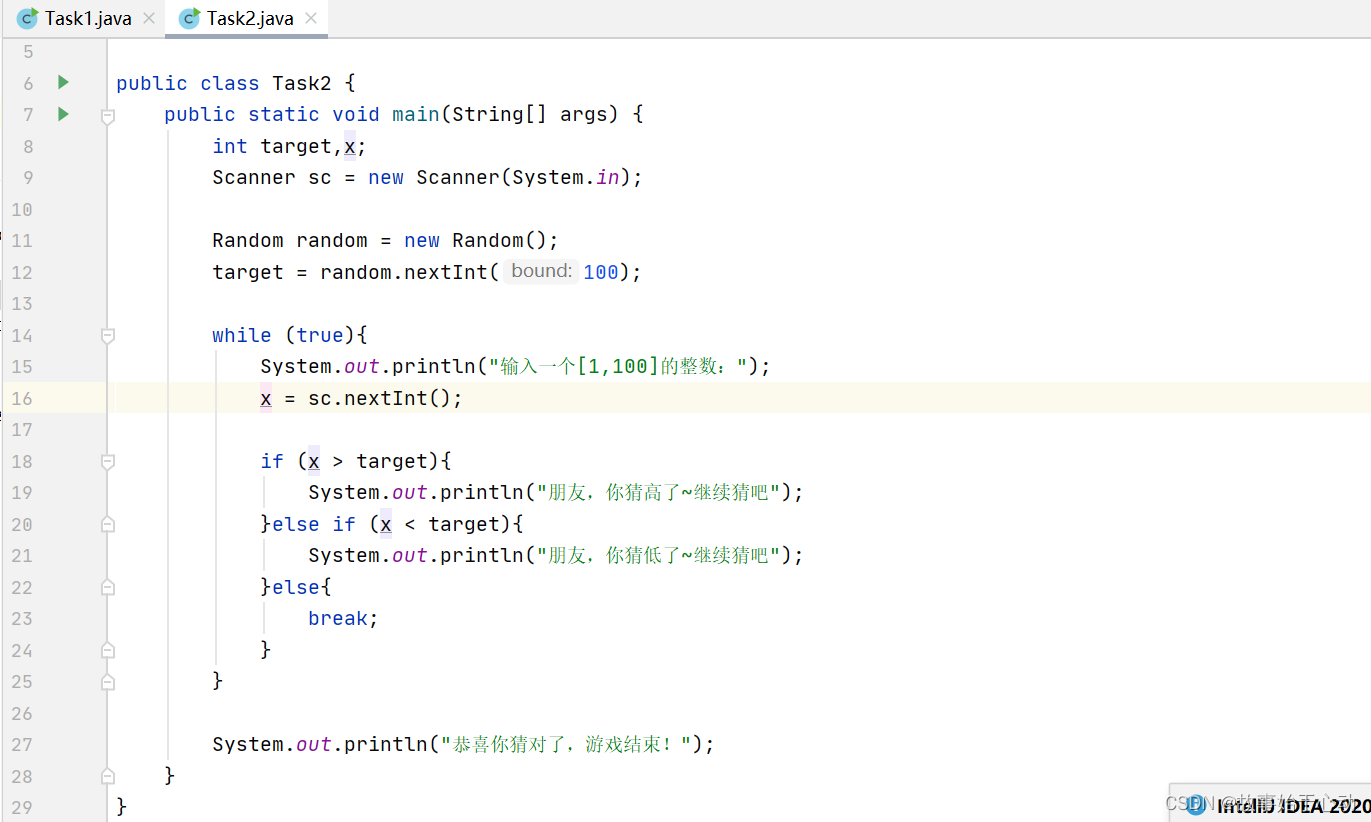Run the main method from its gutter arrow
The image size is (1371, 822).
pos(63,114)
